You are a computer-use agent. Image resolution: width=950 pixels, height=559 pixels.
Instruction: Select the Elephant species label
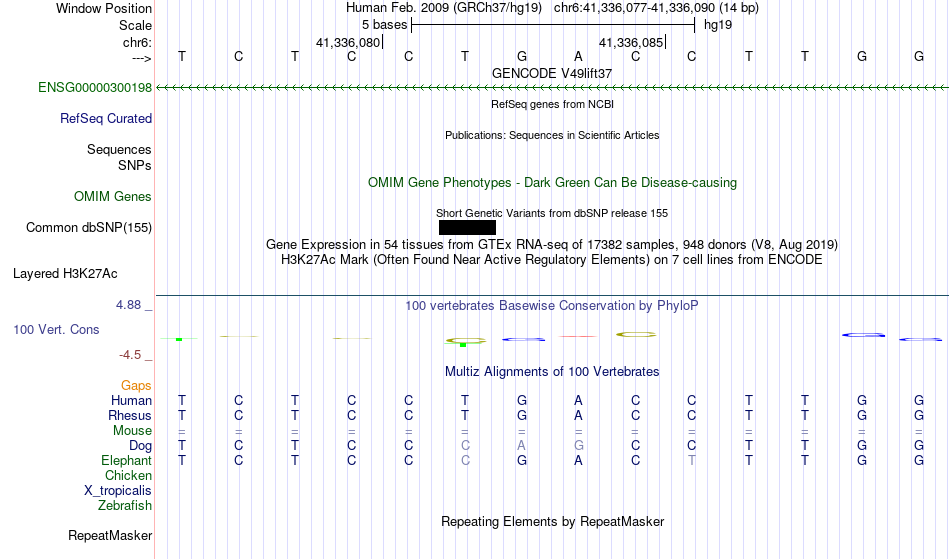coord(126,461)
